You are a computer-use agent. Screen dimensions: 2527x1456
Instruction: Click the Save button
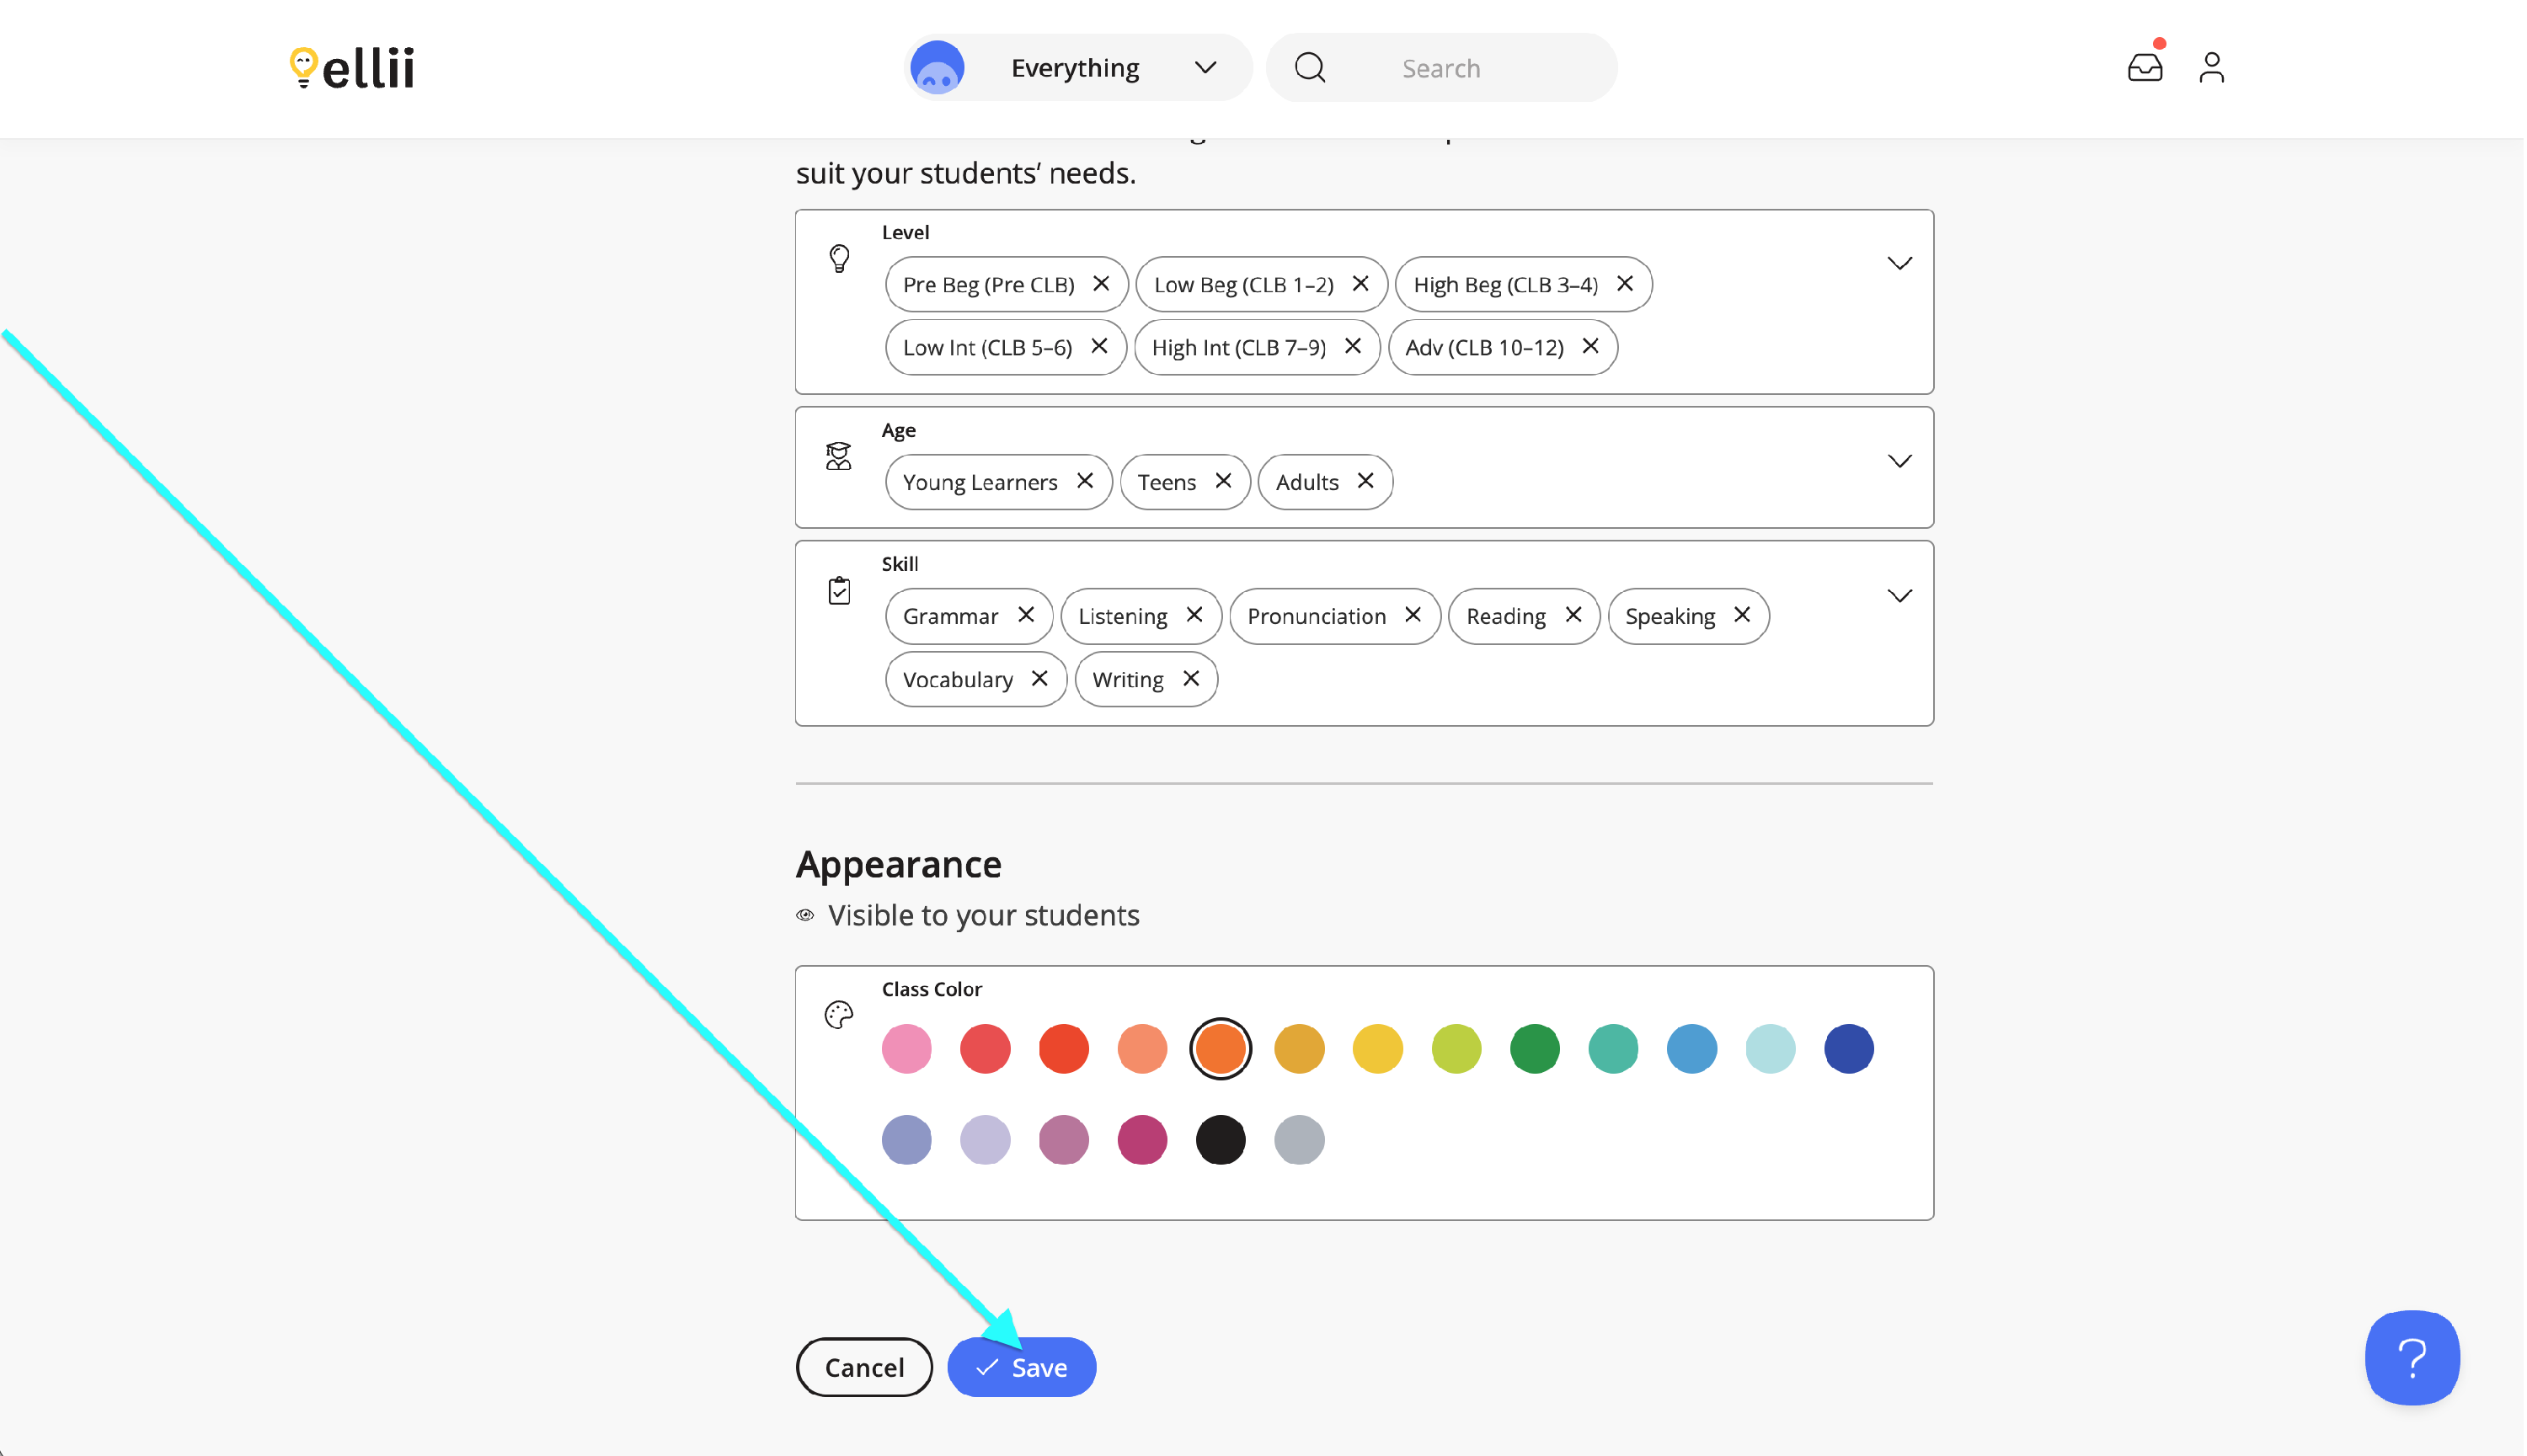coord(1022,1367)
